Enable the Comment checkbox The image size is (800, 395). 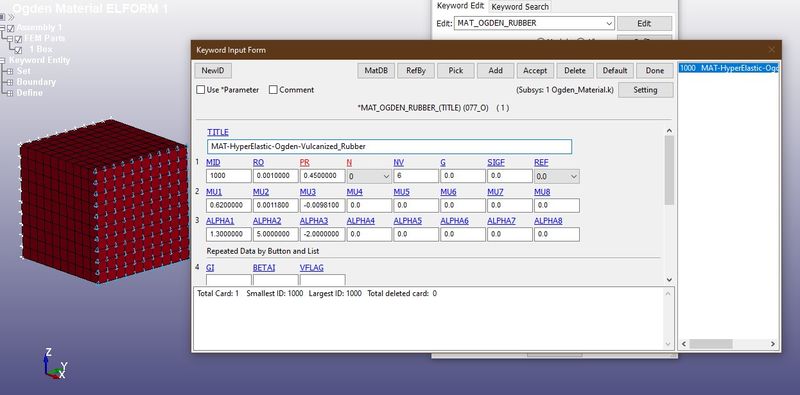273,90
